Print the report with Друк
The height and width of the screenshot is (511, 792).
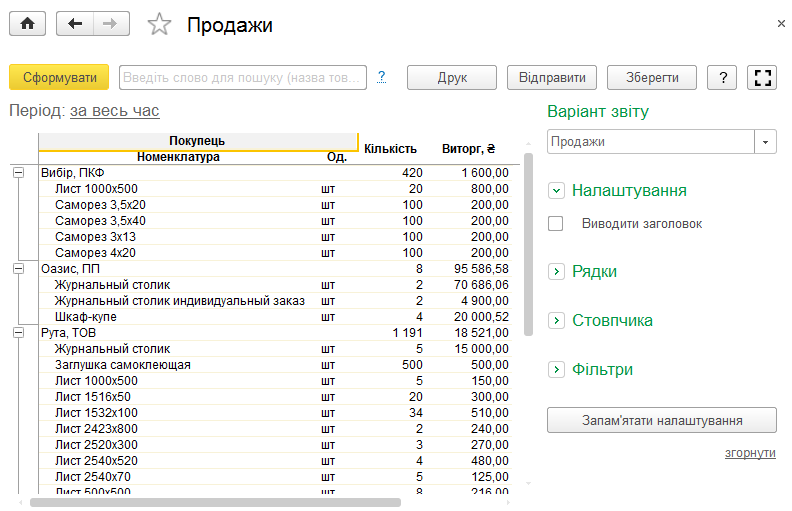click(452, 78)
